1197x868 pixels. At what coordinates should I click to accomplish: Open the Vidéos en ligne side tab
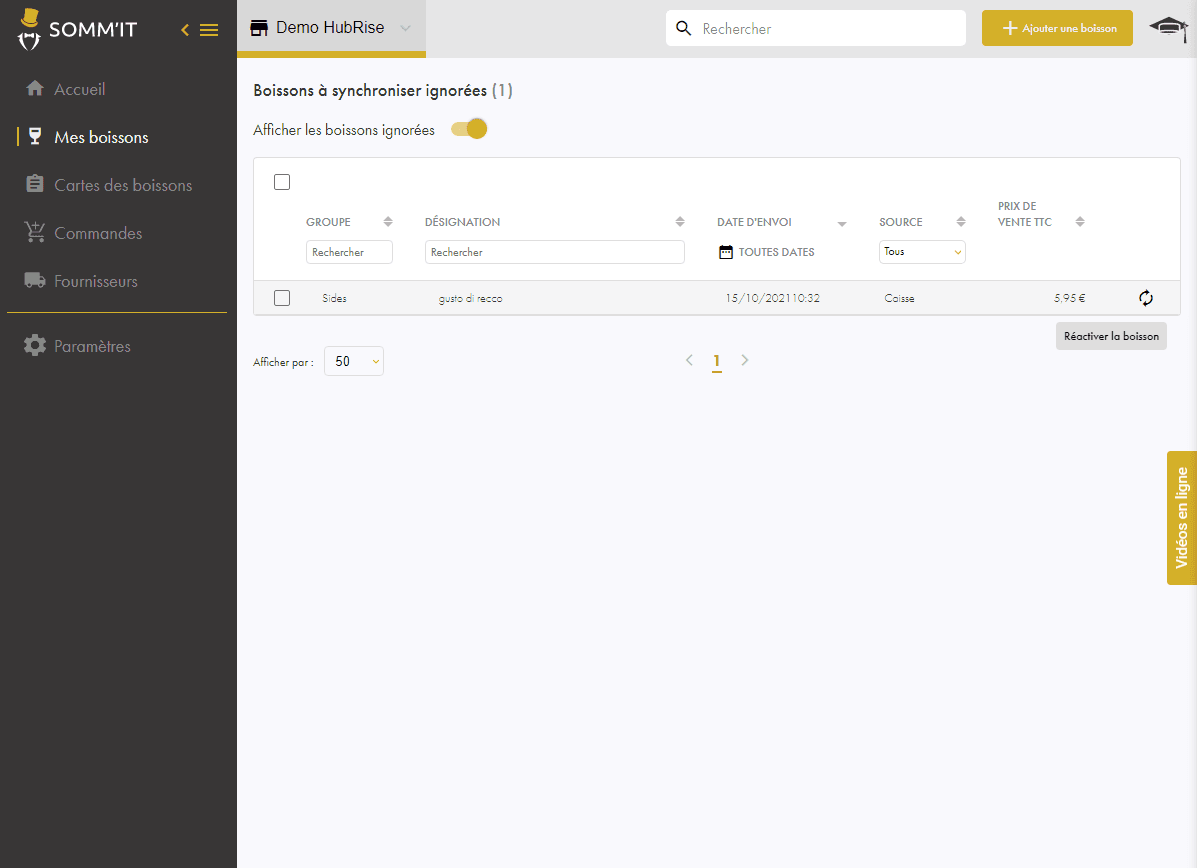pos(1181,517)
